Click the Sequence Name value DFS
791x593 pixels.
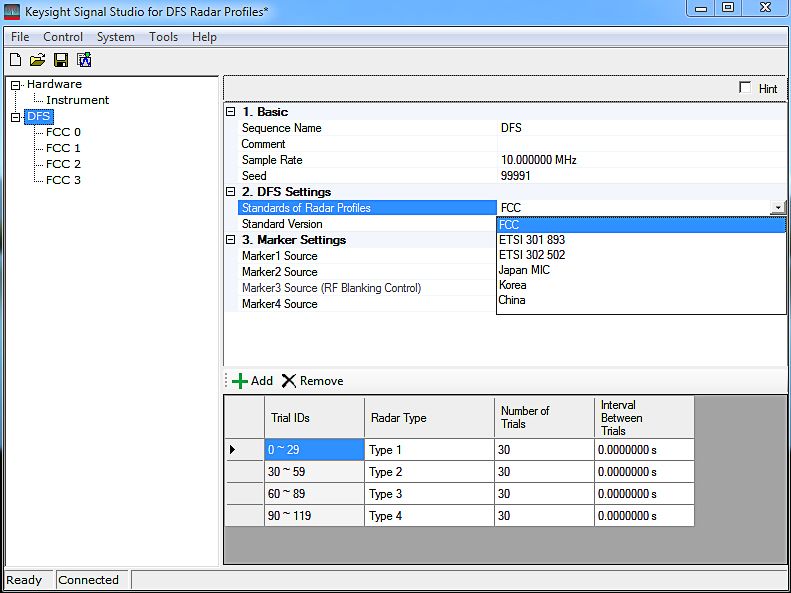pos(641,128)
